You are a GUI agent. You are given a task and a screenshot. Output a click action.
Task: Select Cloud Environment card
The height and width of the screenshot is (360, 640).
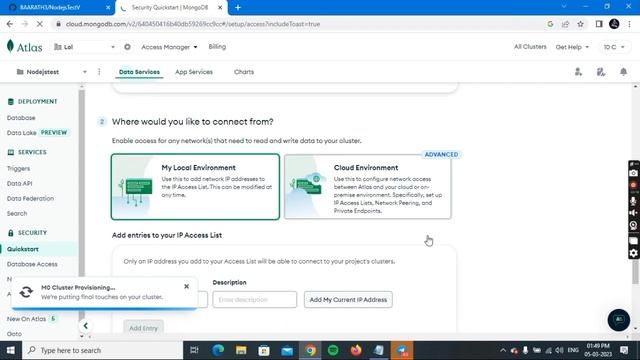click(x=368, y=187)
